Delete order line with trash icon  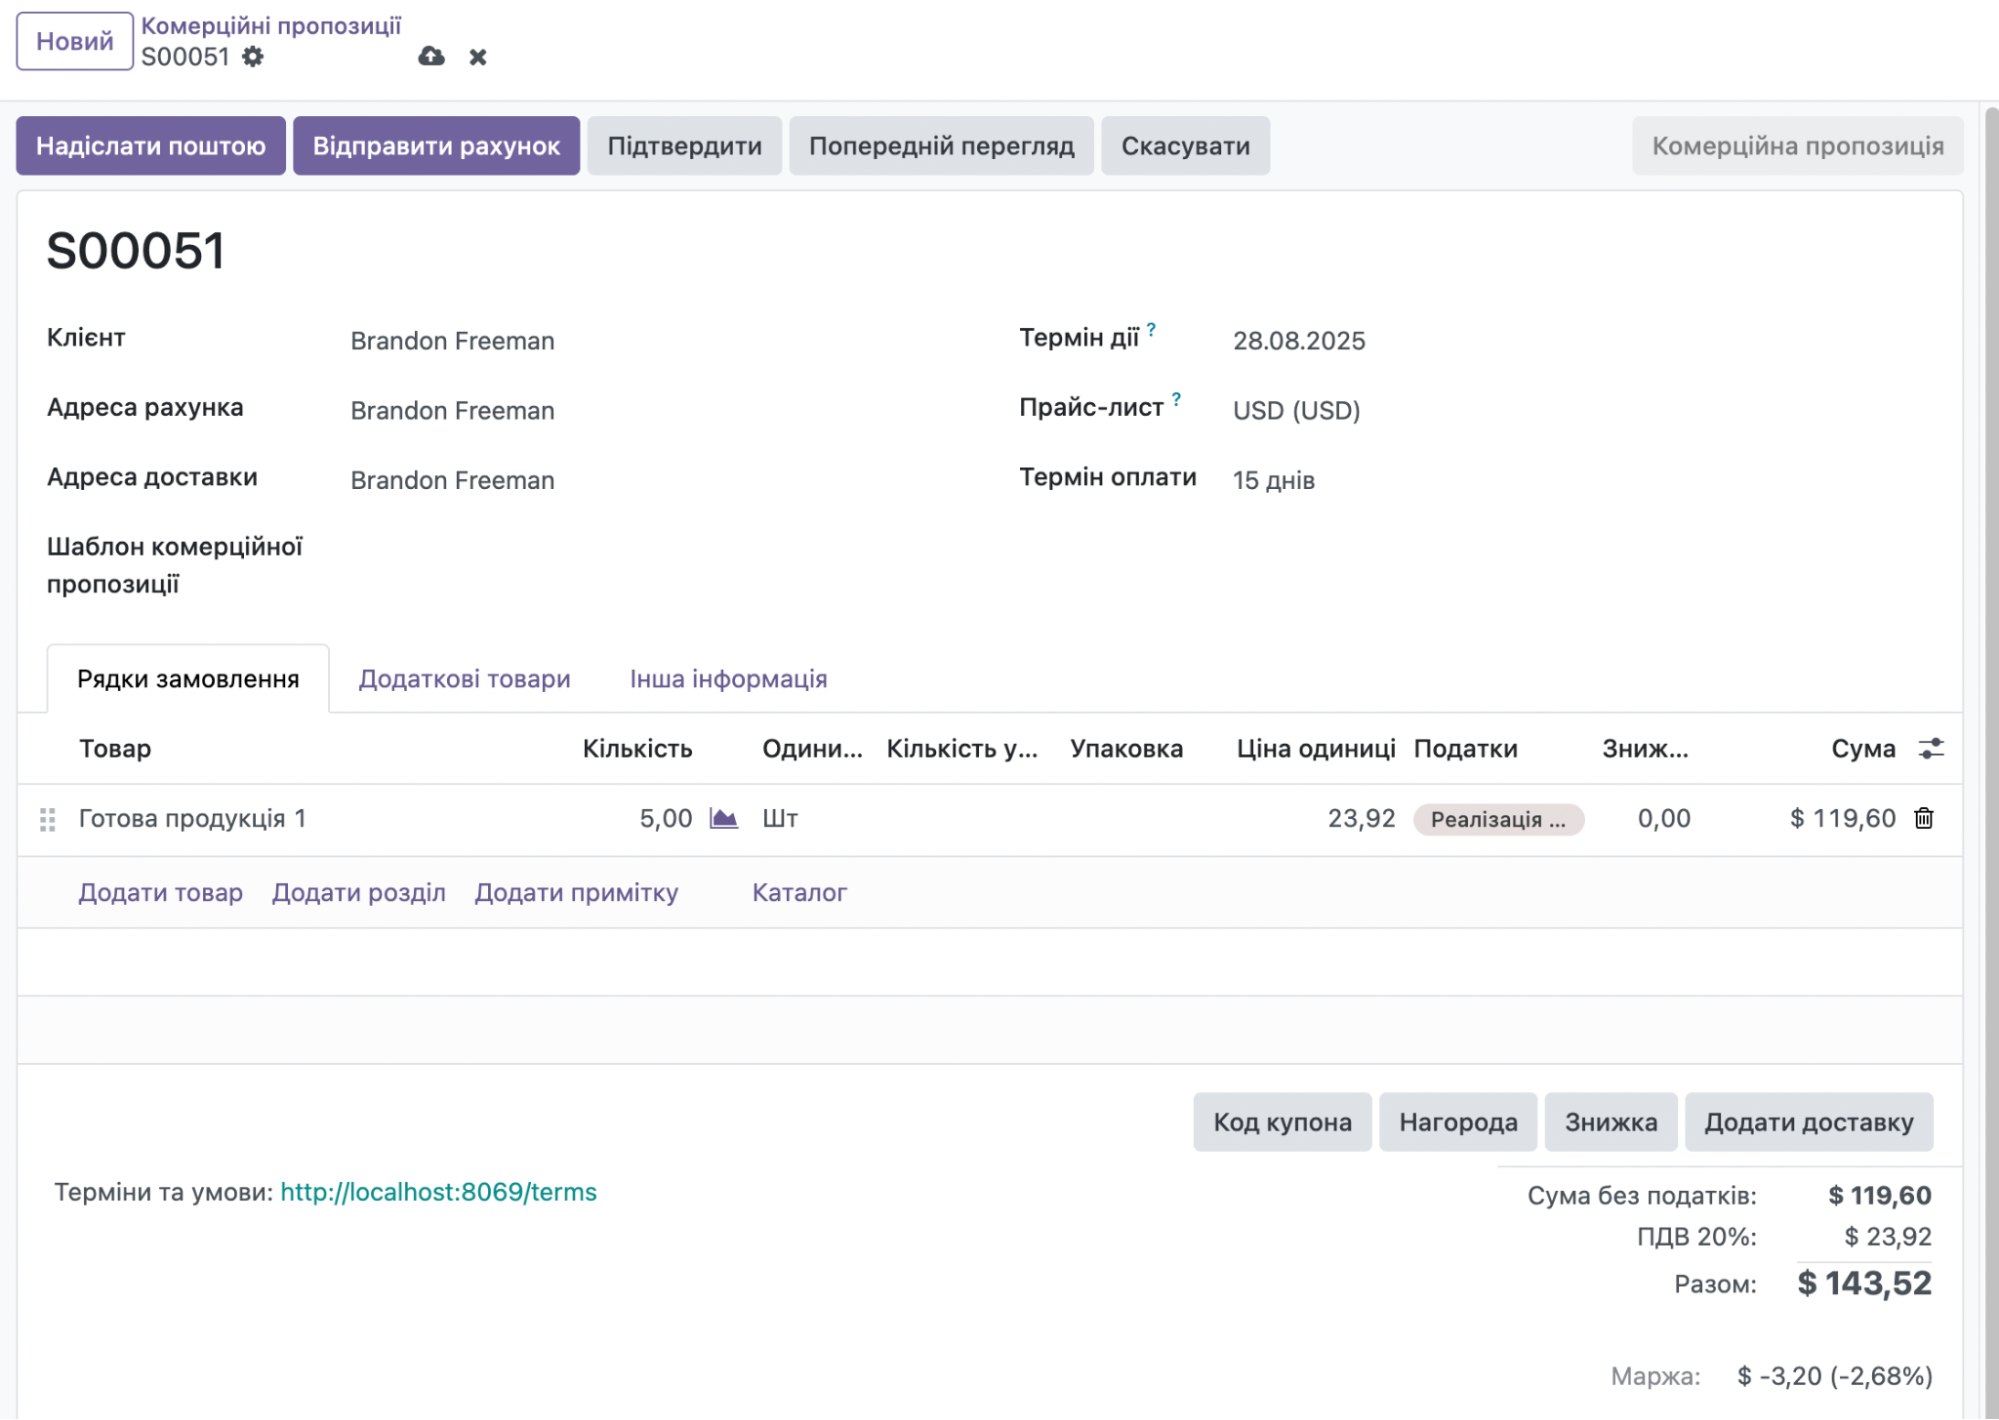click(x=1923, y=819)
